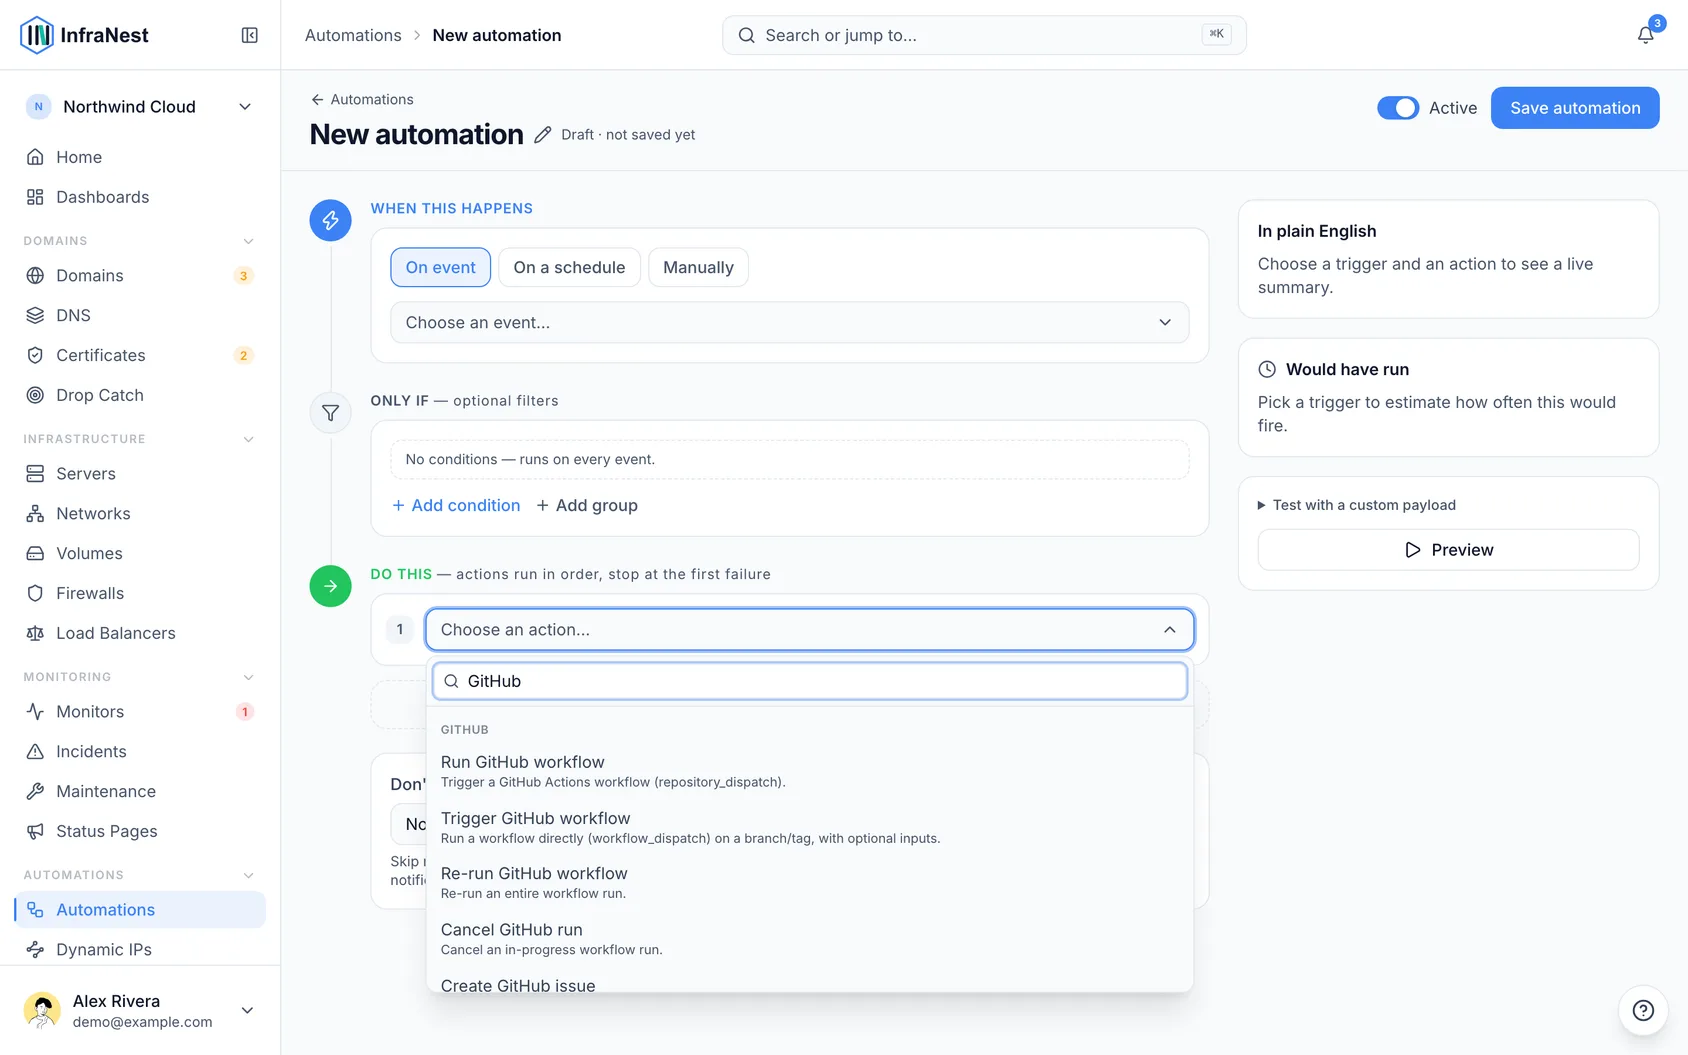This screenshot has height=1055, width=1688.
Task: Choose Re-run GitHub workflow action
Action: (809, 882)
